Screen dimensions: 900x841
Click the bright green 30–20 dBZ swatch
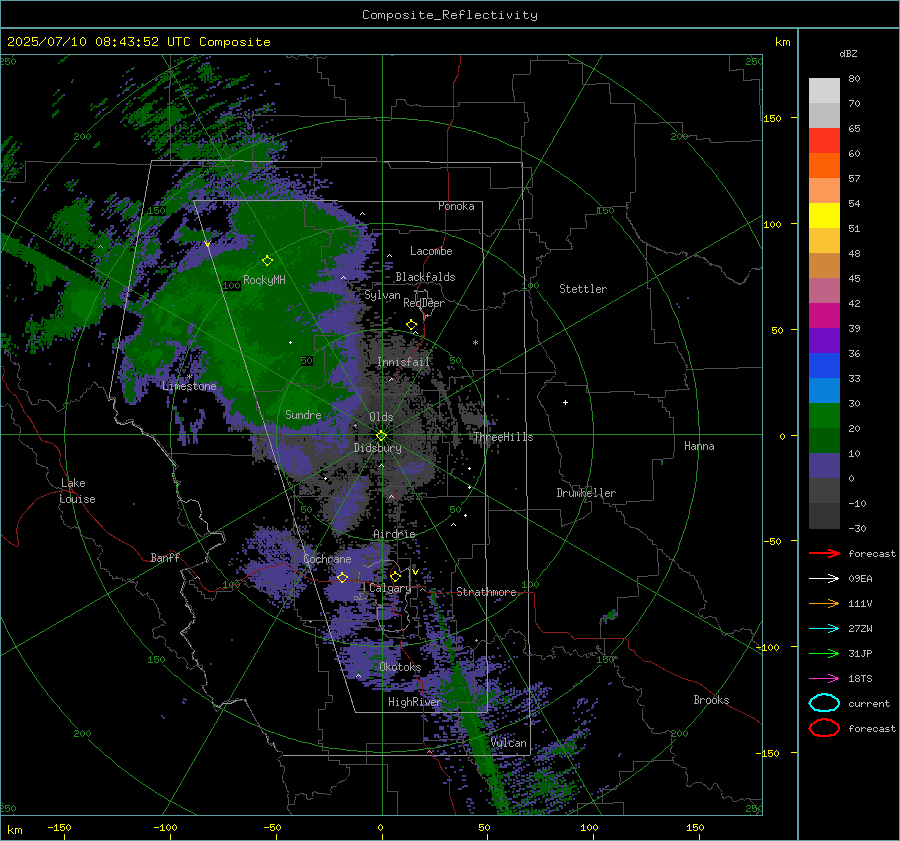pos(824,416)
